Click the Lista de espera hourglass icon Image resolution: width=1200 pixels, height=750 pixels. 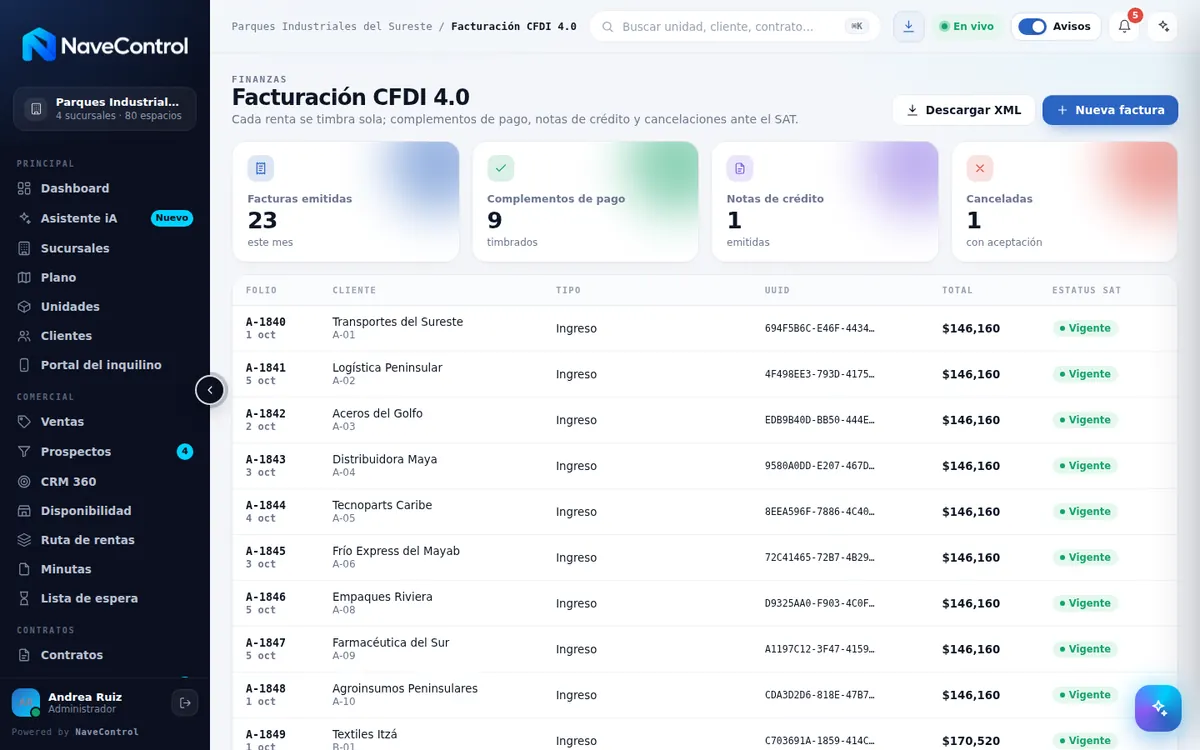point(25,598)
